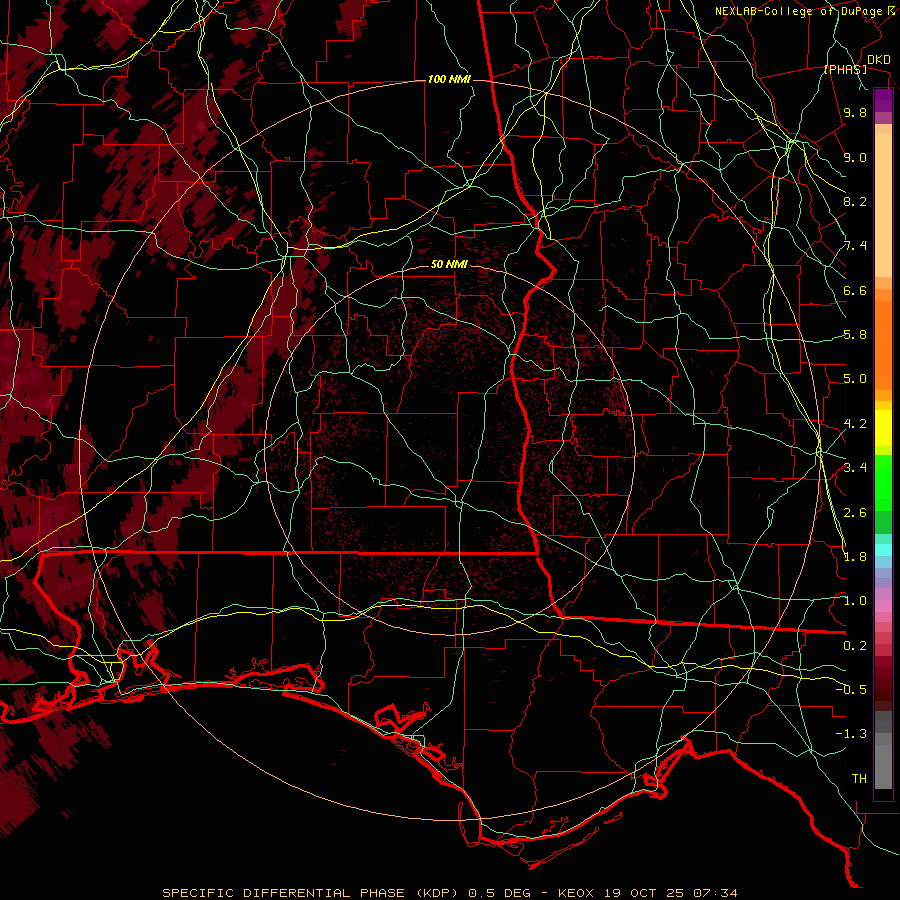Click the "0.5 DEG" elevation angle text
This screenshot has width=900, height=900.
click(499, 893)
